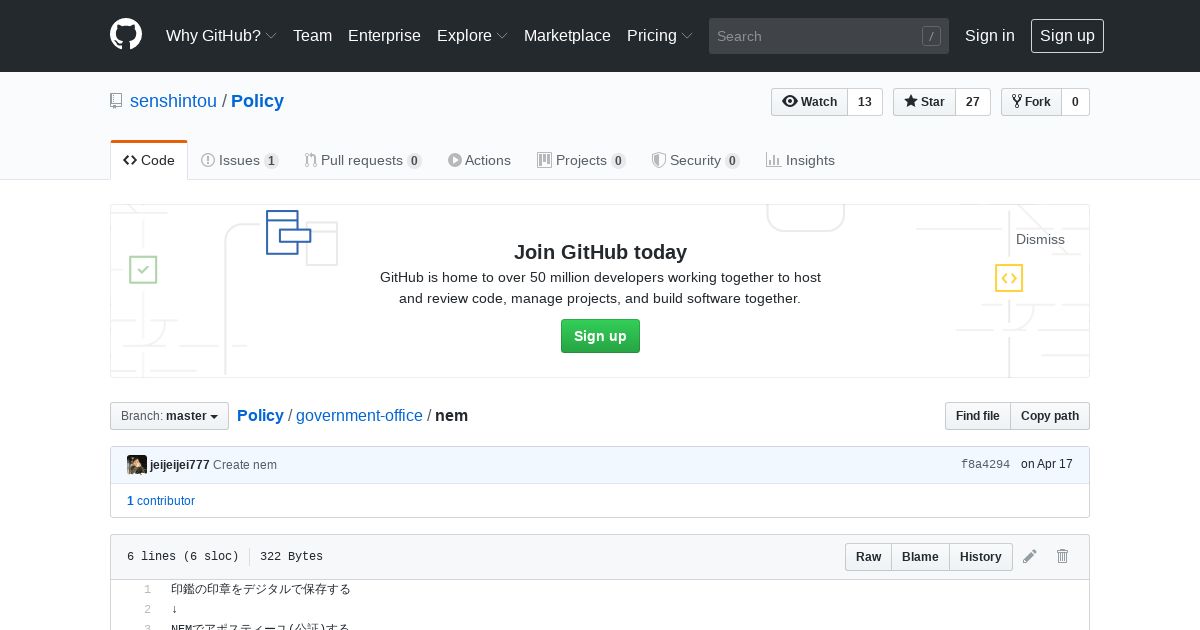Select line number 2

click(x=147, y=610)
